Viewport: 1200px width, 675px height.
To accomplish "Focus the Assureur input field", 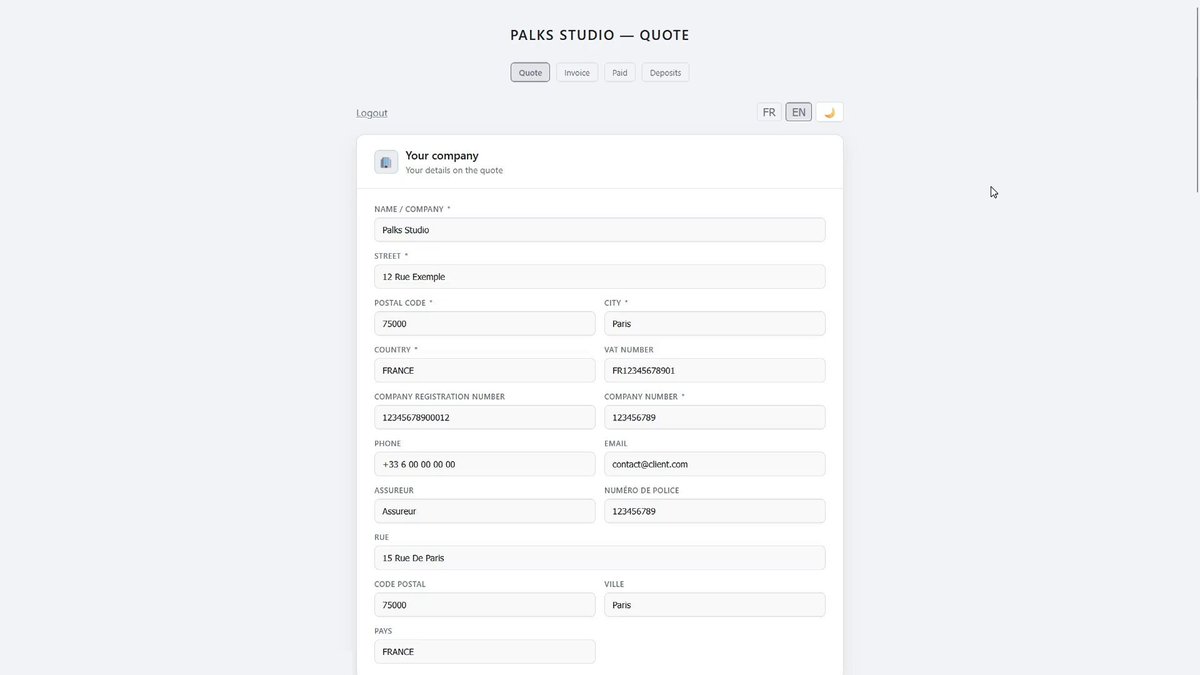I will [x=485, y=511].
